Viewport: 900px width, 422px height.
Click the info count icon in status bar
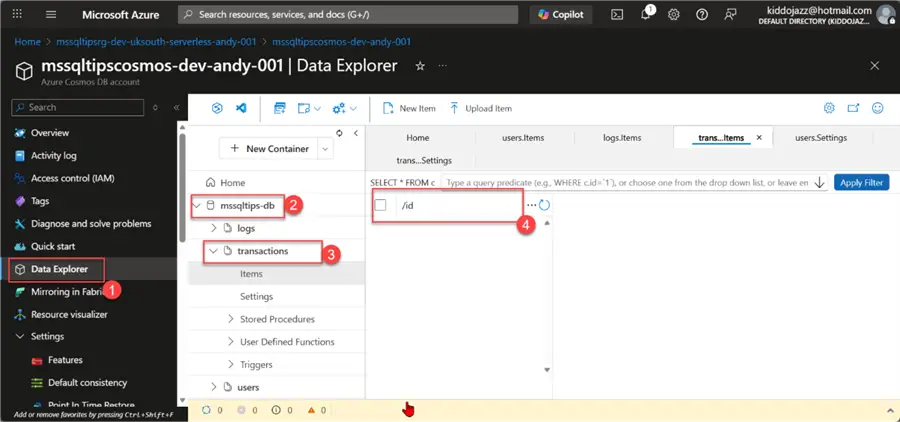pos(277,411)
